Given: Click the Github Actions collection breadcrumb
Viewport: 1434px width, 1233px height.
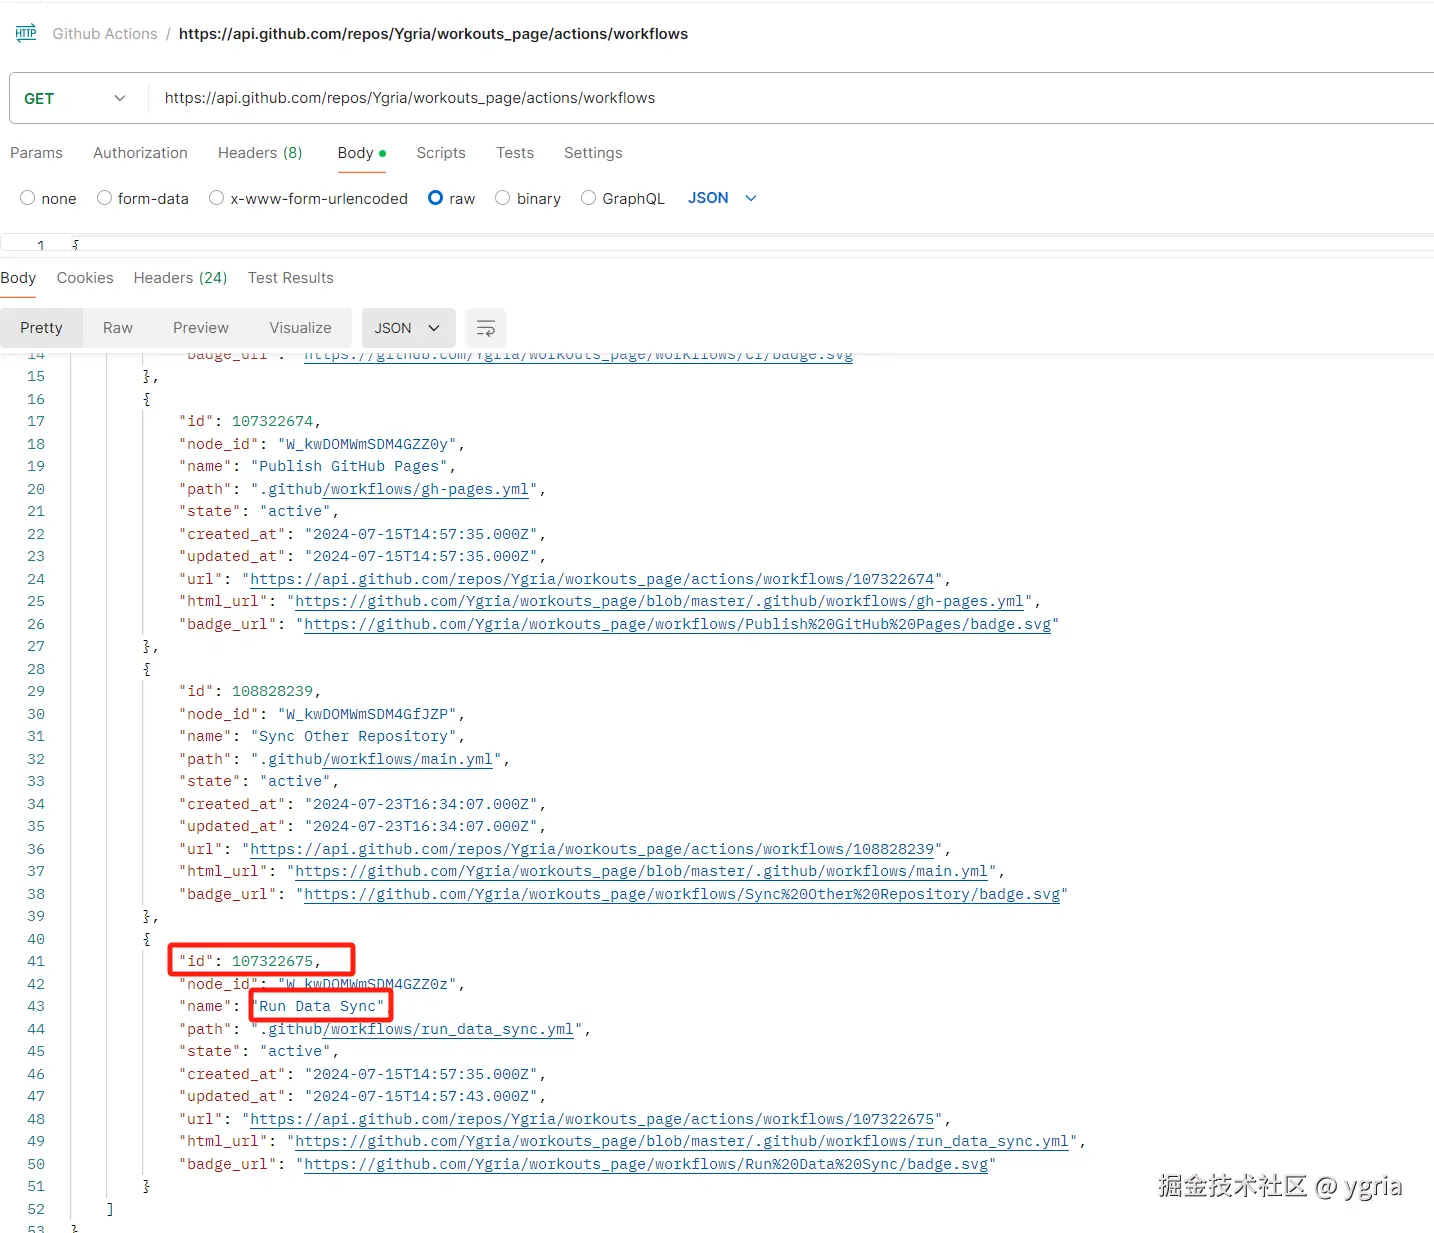Looking at the screenshot, I should point(105,34).
